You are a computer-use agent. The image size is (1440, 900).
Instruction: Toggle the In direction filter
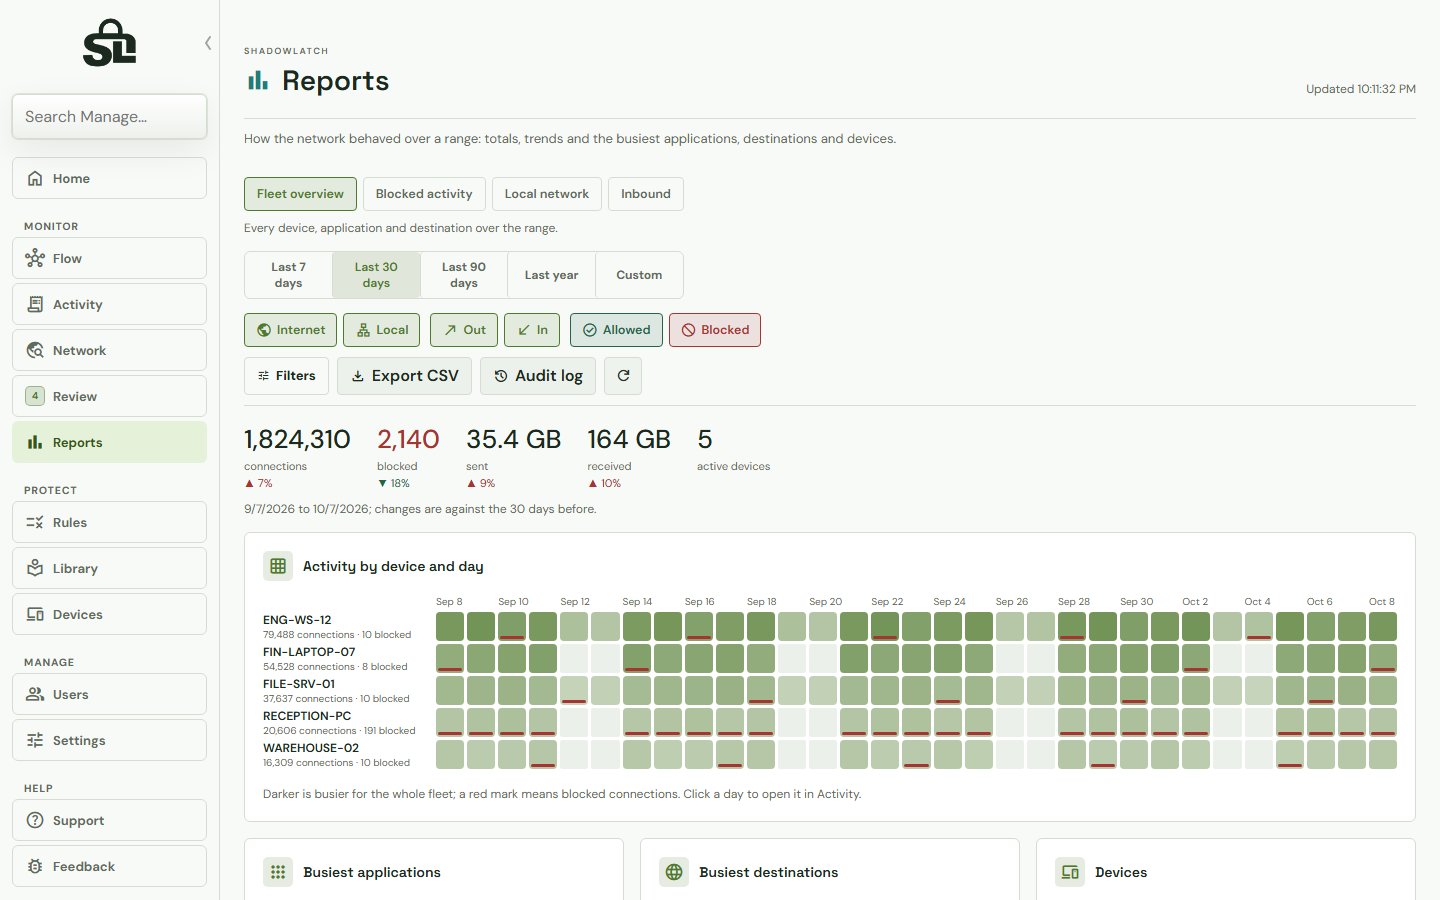[x=532, y=330]
